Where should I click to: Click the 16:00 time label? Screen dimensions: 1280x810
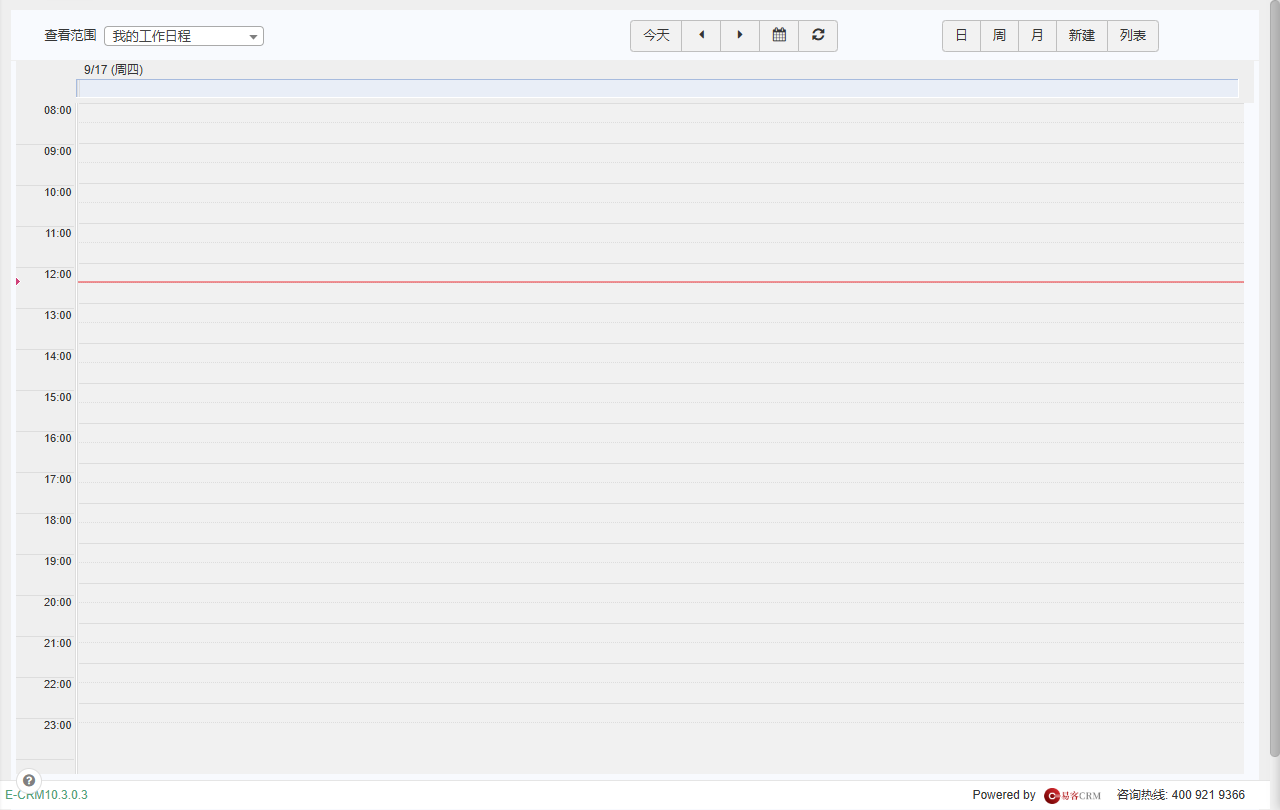(x=58, y=438)
